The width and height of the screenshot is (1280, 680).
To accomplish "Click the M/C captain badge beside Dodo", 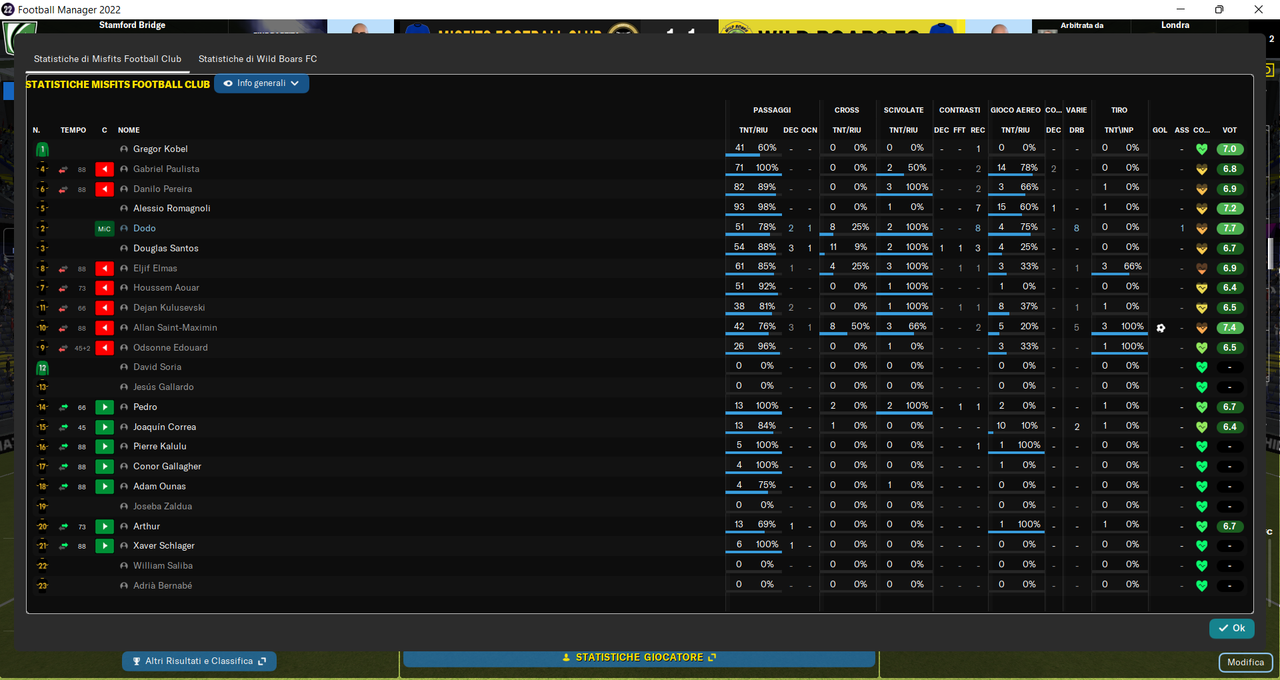I will pos(104,229).
